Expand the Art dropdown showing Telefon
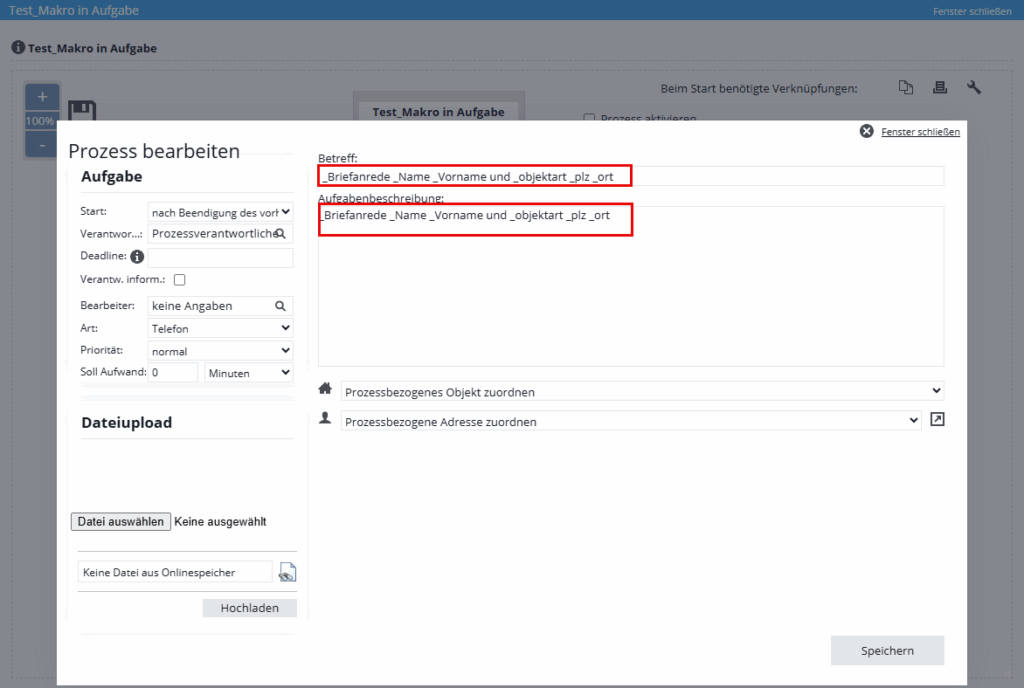Image resolution: width=1024 pixels, height=688 pixels. [220, 328]
